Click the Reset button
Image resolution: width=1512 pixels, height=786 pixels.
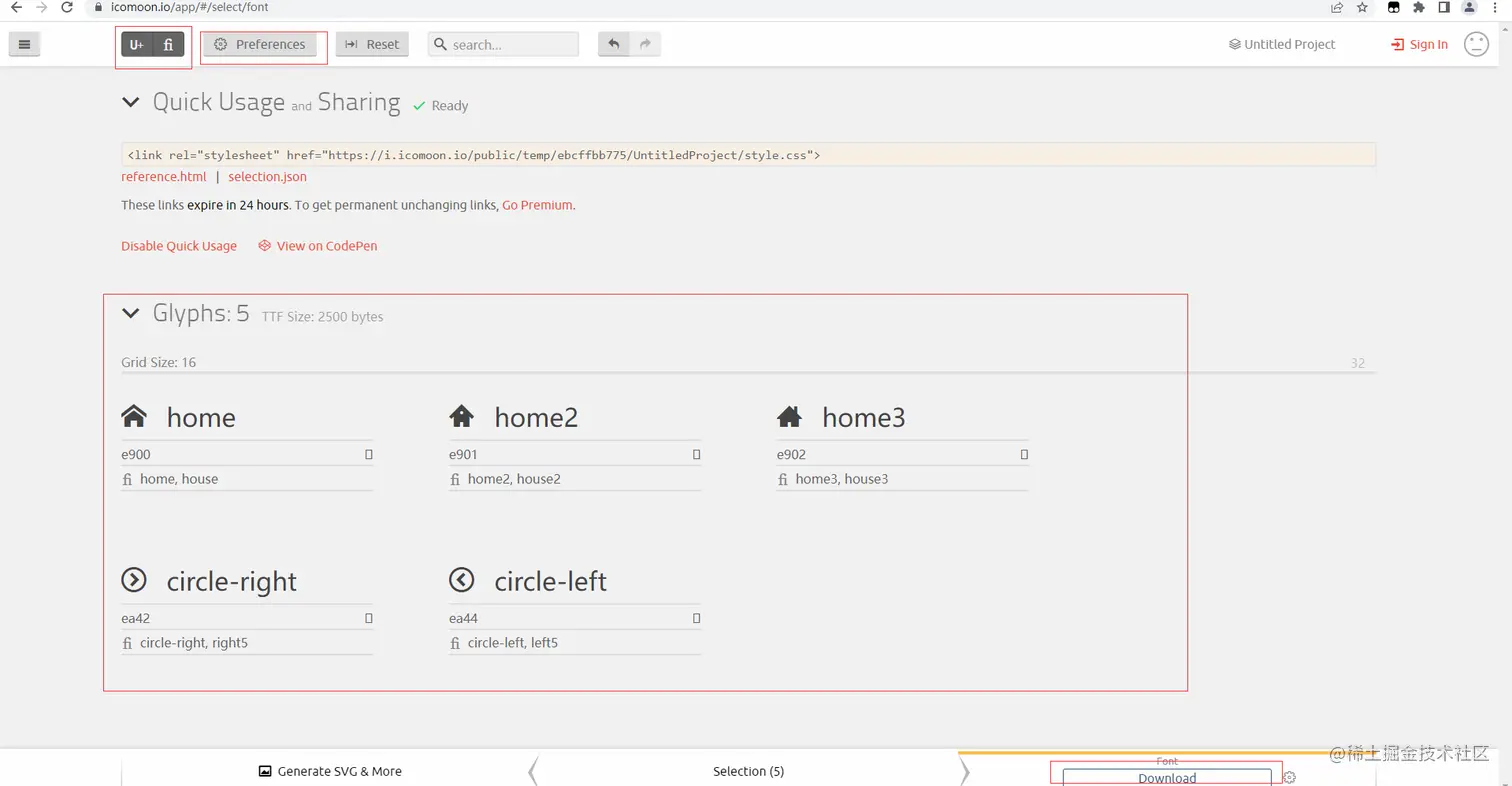click(x=372, y=44)
